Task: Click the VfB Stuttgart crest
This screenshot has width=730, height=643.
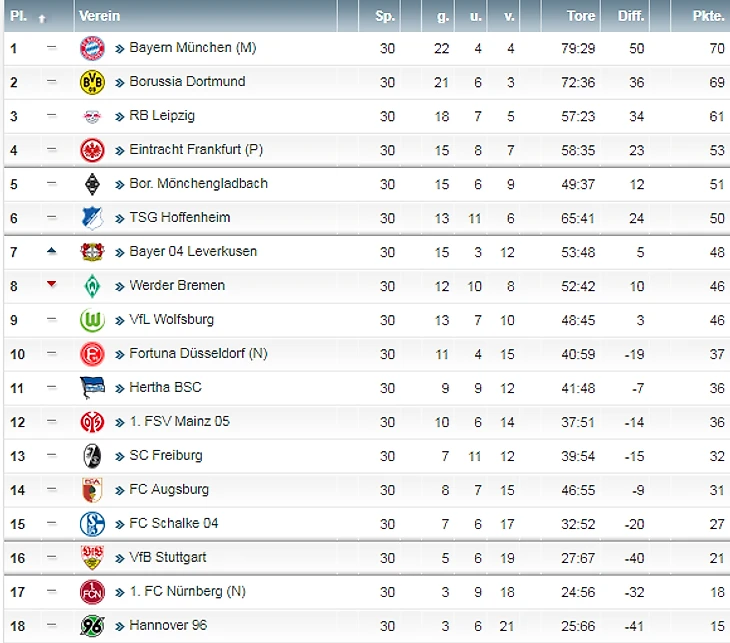Action: 92,558
